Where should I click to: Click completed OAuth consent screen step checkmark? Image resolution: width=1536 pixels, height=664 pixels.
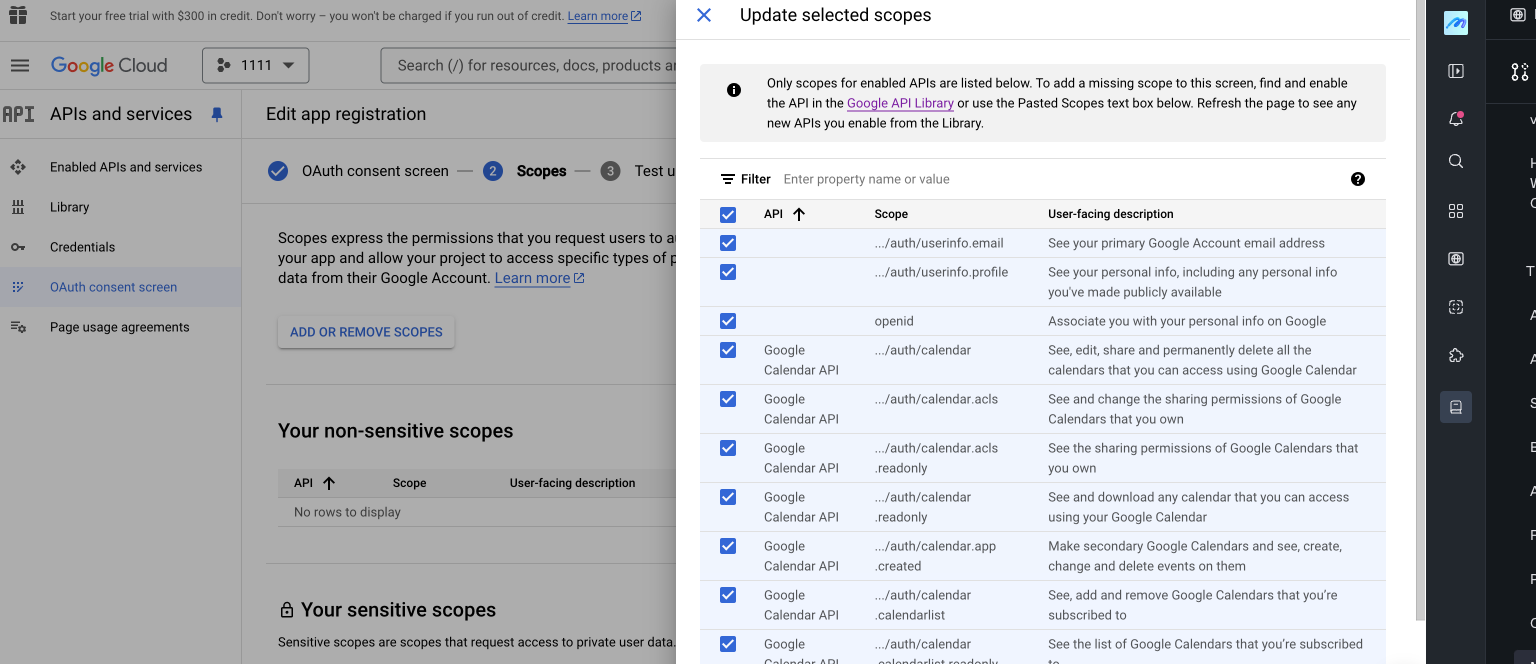278,171
